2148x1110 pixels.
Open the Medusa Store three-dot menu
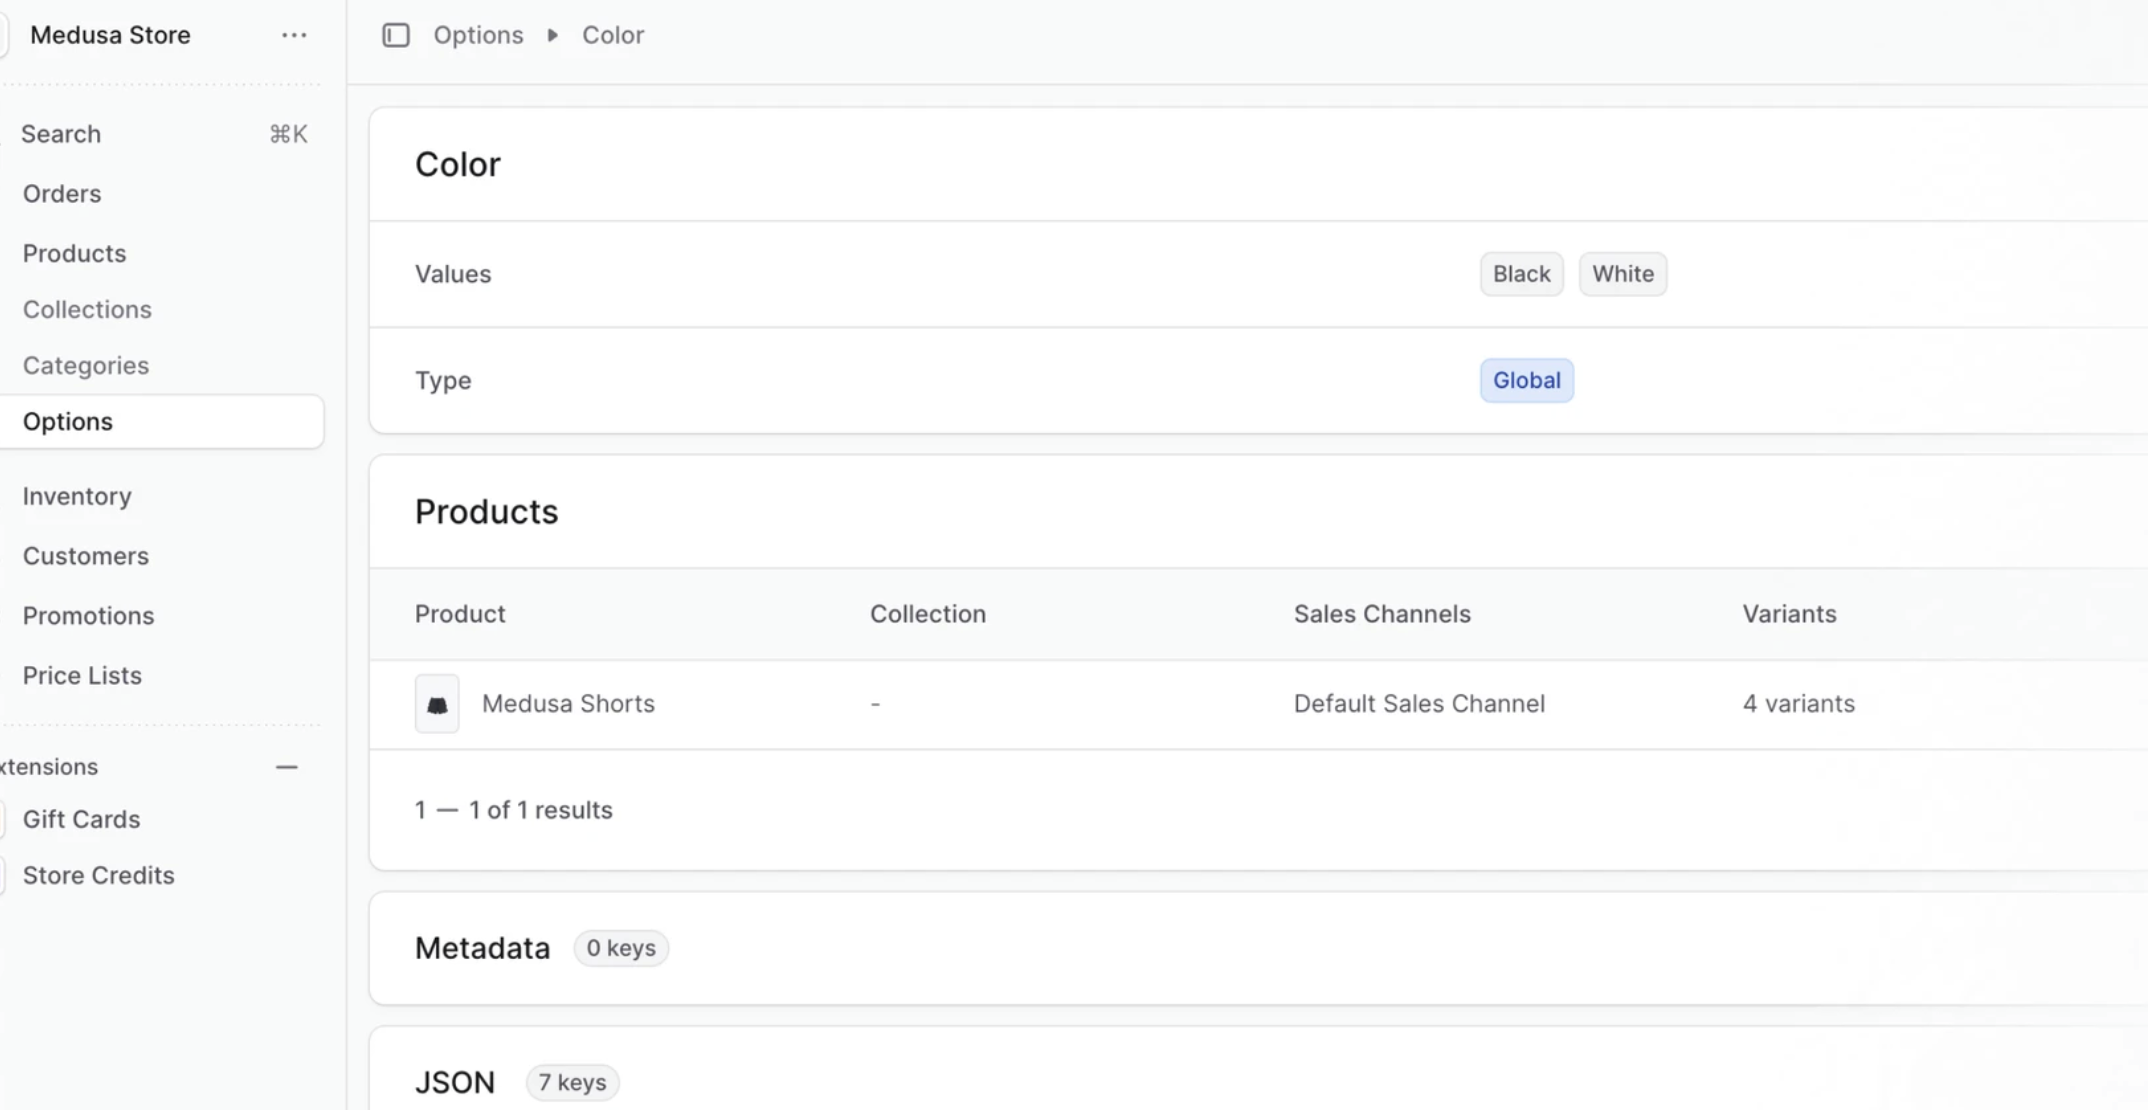(294, 35)
